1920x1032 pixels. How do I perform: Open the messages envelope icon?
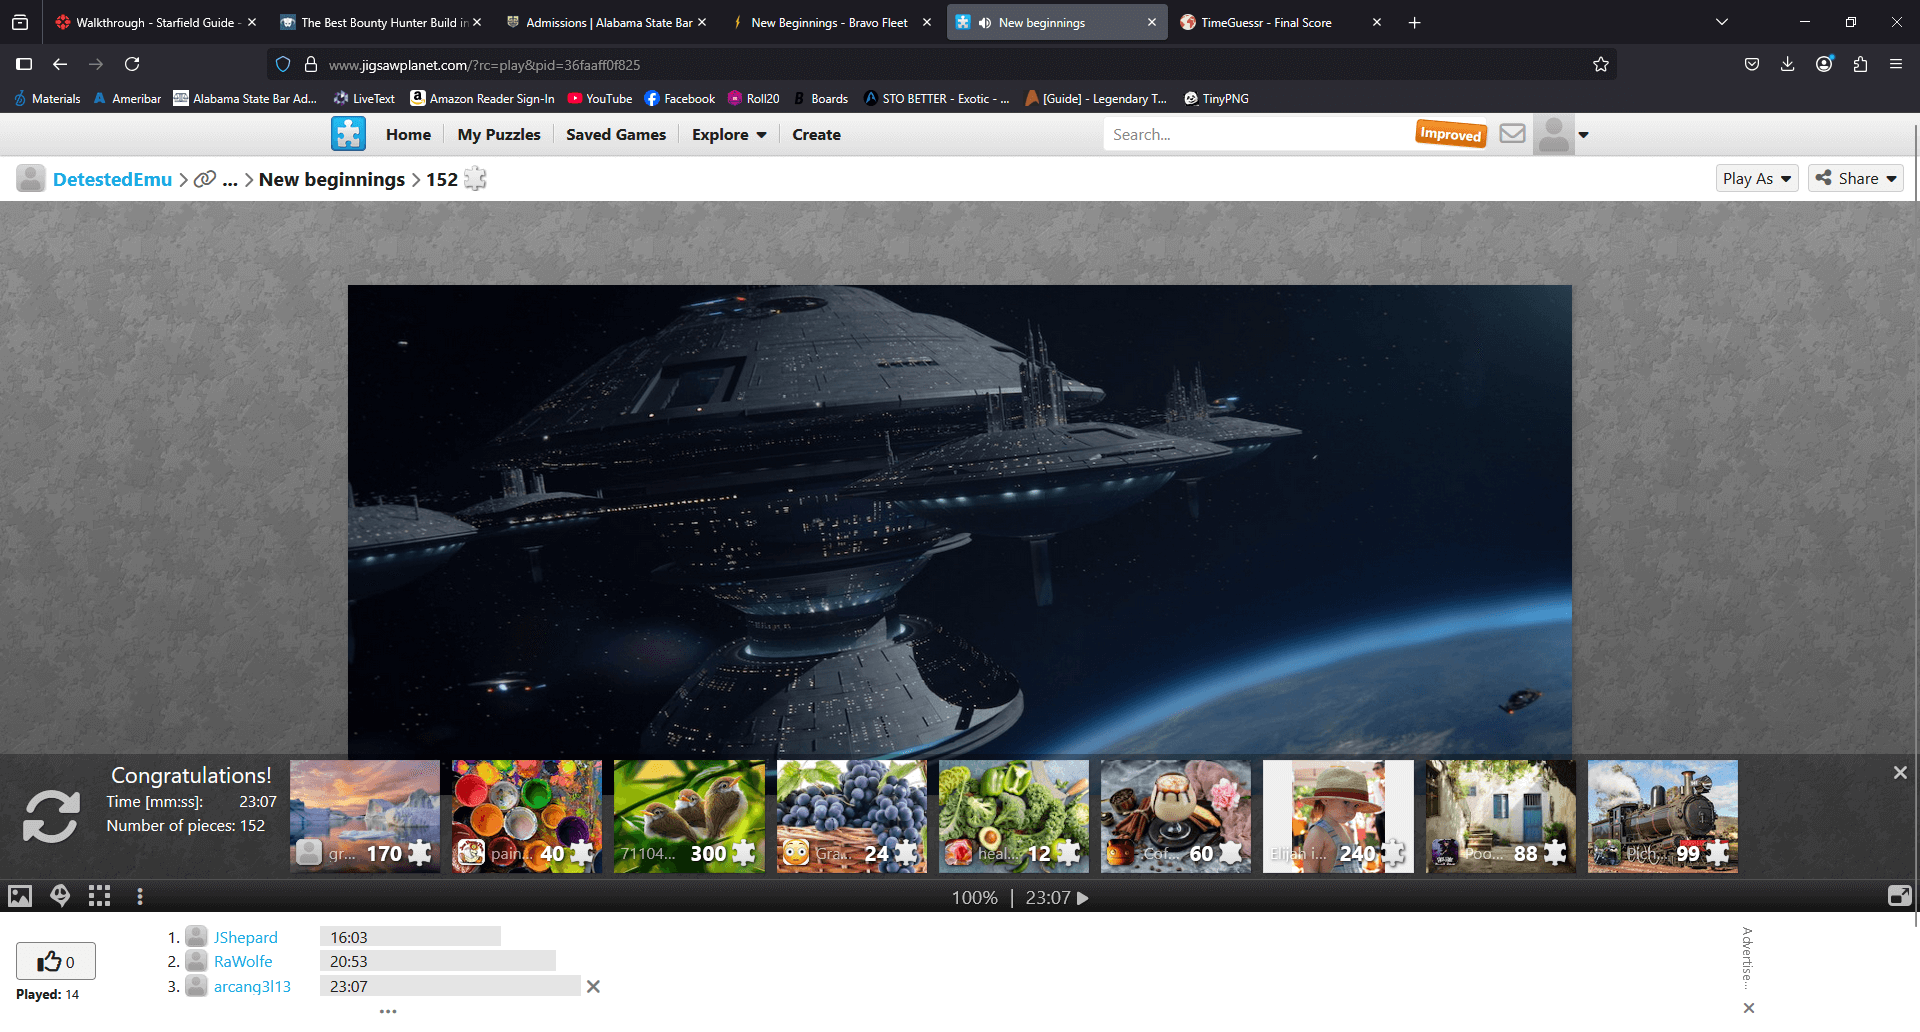click(1512, 133)
